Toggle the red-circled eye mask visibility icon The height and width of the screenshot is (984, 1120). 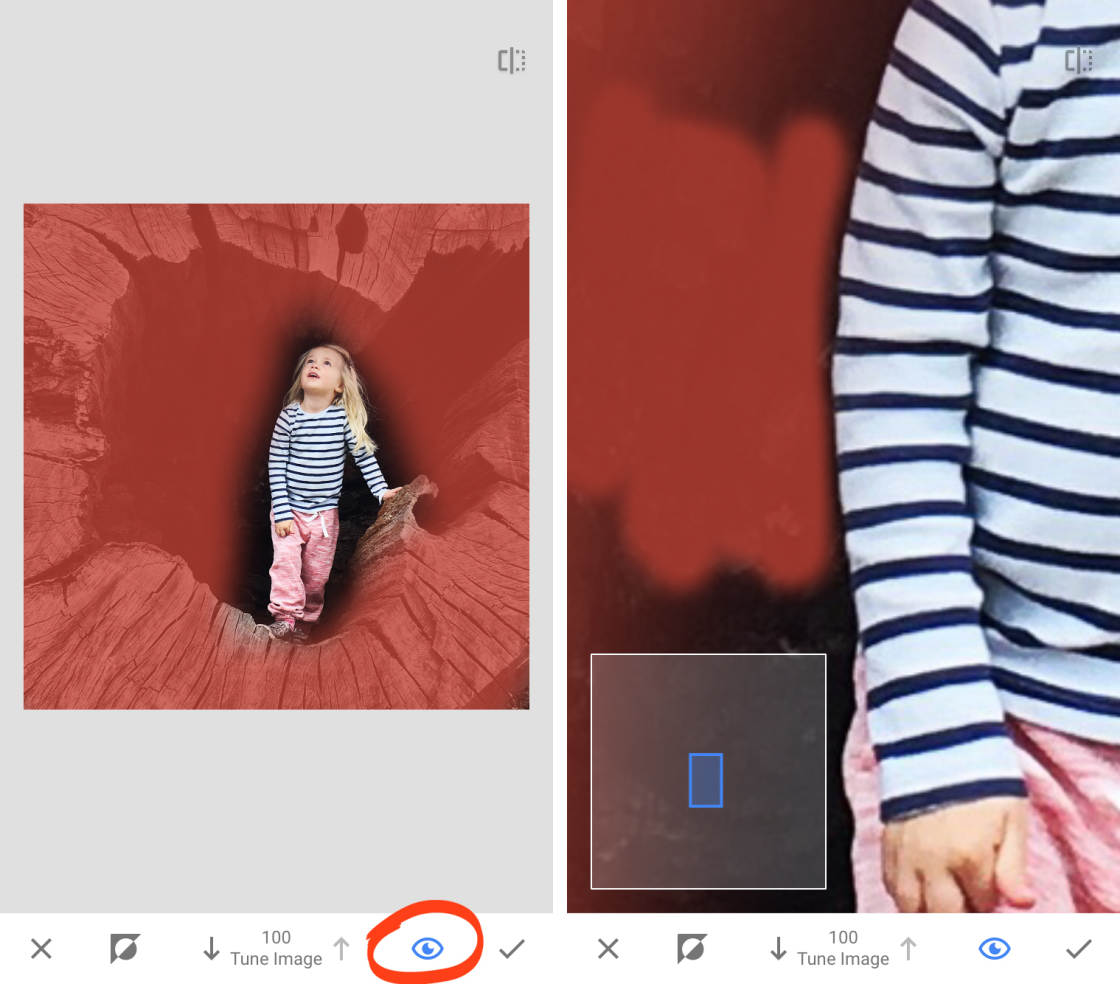point(427,948)
